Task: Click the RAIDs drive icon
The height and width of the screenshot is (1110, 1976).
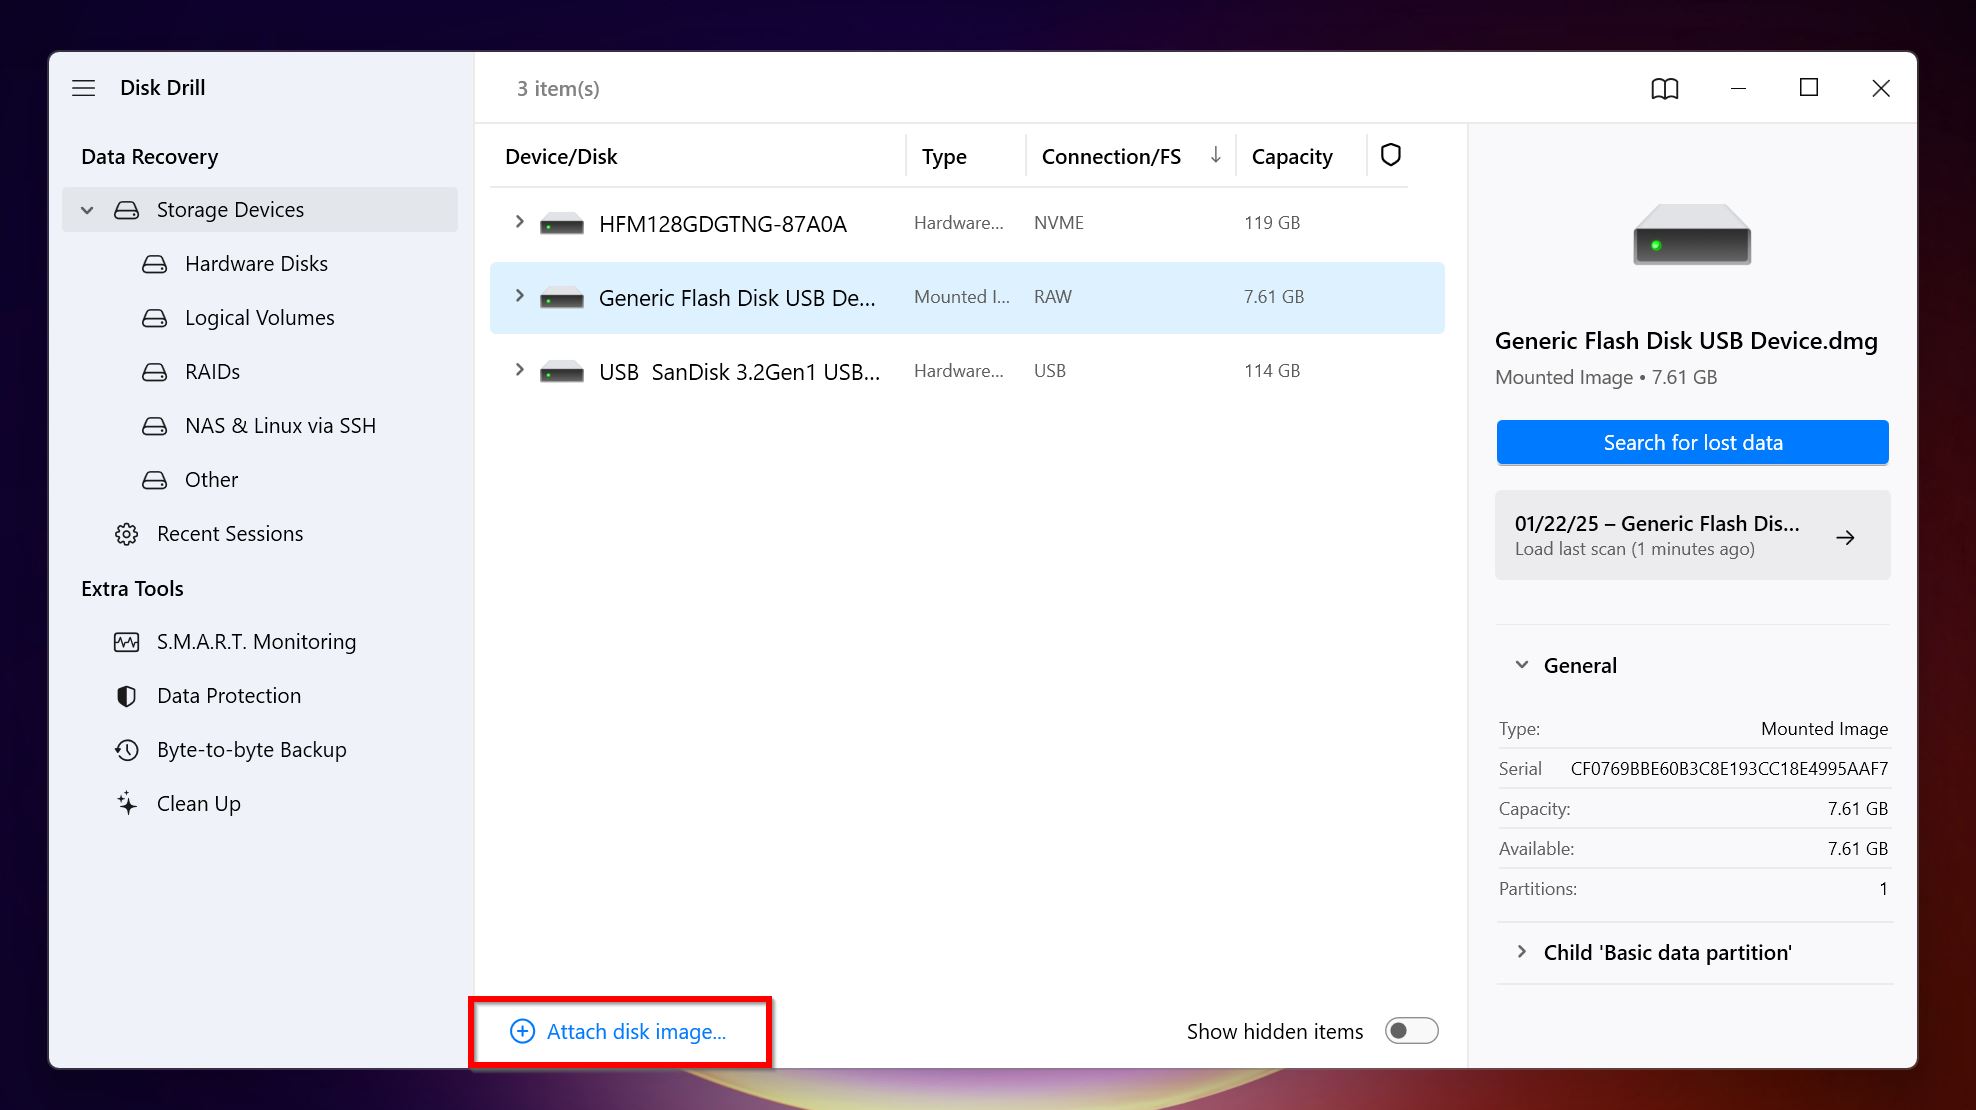Action: (x=155, y=372)
